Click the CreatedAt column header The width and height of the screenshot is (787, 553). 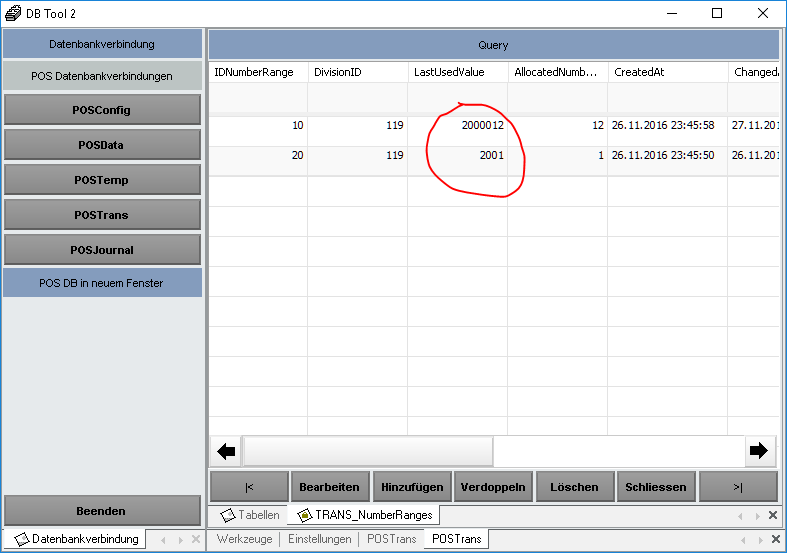[x=668, y=72]
